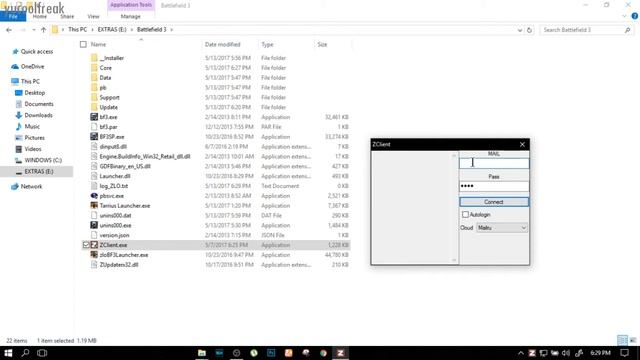
Task: Uncheck the ZClient.exe row checkbox
Action: click(x=86, y=245)
